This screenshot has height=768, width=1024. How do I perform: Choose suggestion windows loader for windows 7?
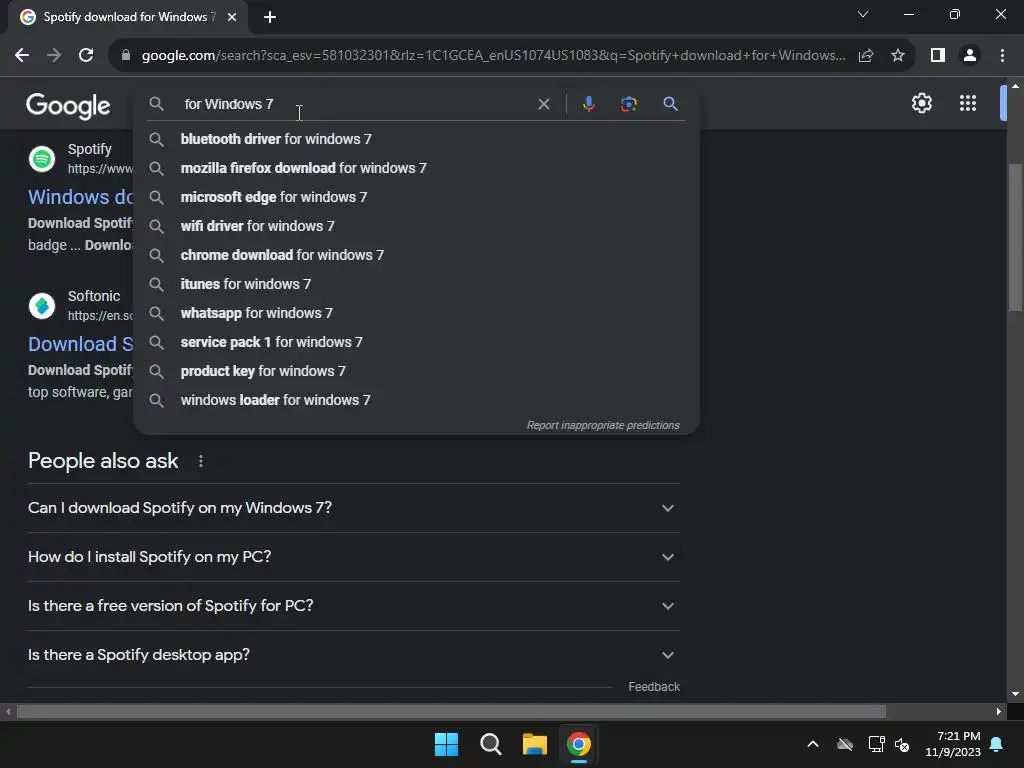[x=417, y=400]
